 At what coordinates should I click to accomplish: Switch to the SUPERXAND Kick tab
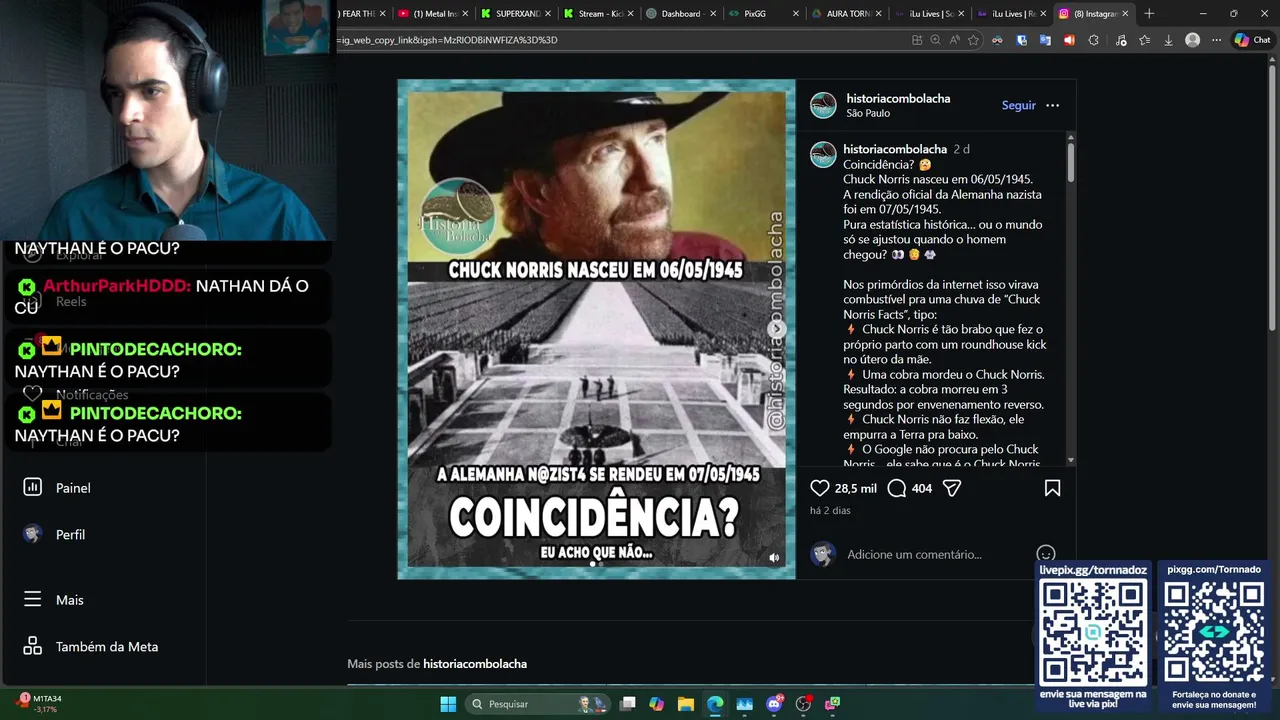(513, 13)
